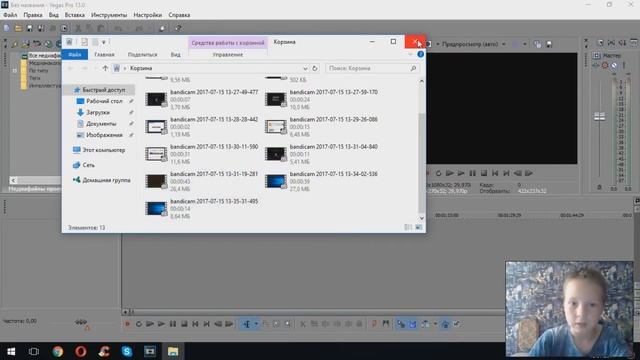The height and width of the screenshot is (360, 640).
Task: Toggle Lock Envelopes to Events icon
Action: pyautogui.click(x=445, y=324)
